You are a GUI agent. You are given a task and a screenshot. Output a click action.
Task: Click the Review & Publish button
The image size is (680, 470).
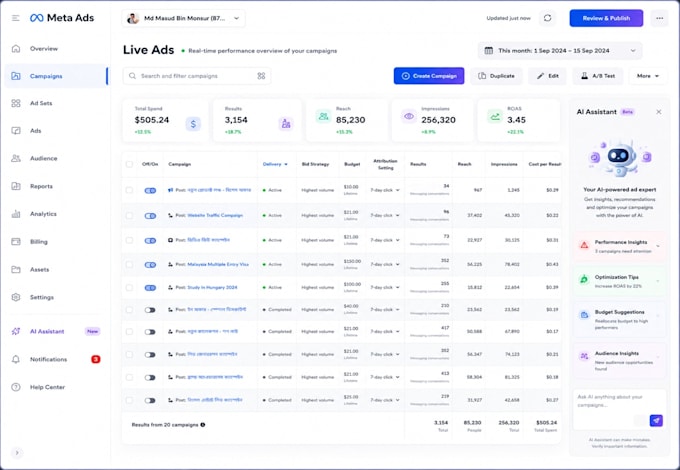pos(606,18)
